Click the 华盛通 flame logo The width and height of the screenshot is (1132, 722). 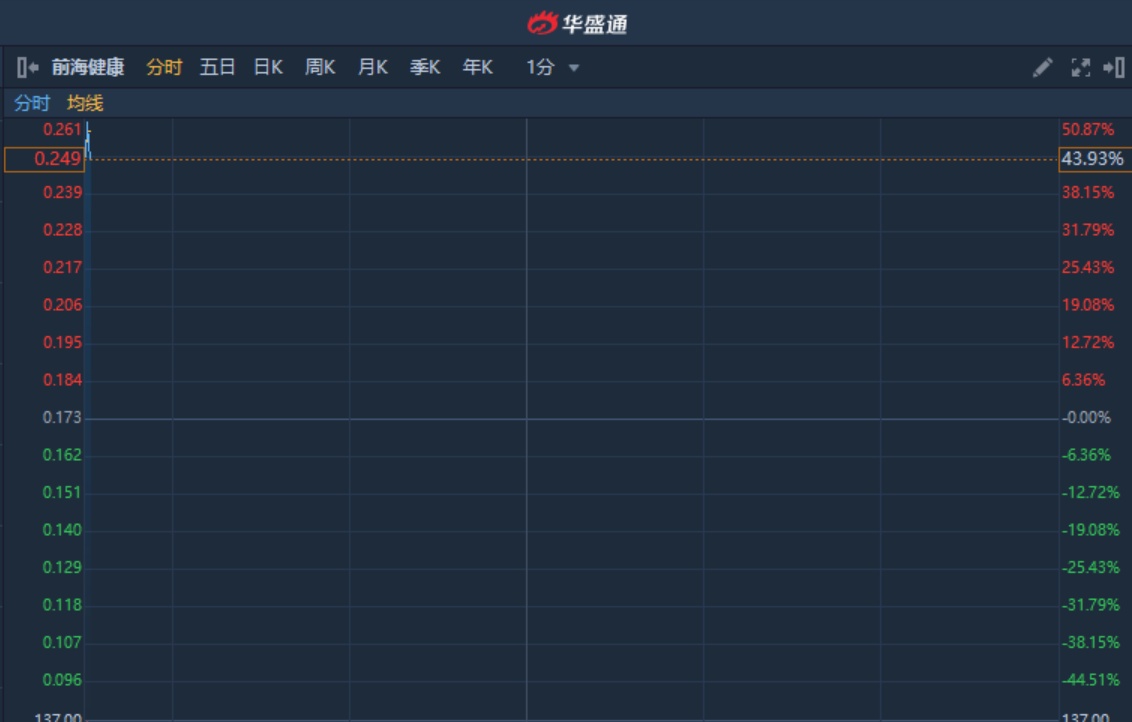[x=543, y=23]
